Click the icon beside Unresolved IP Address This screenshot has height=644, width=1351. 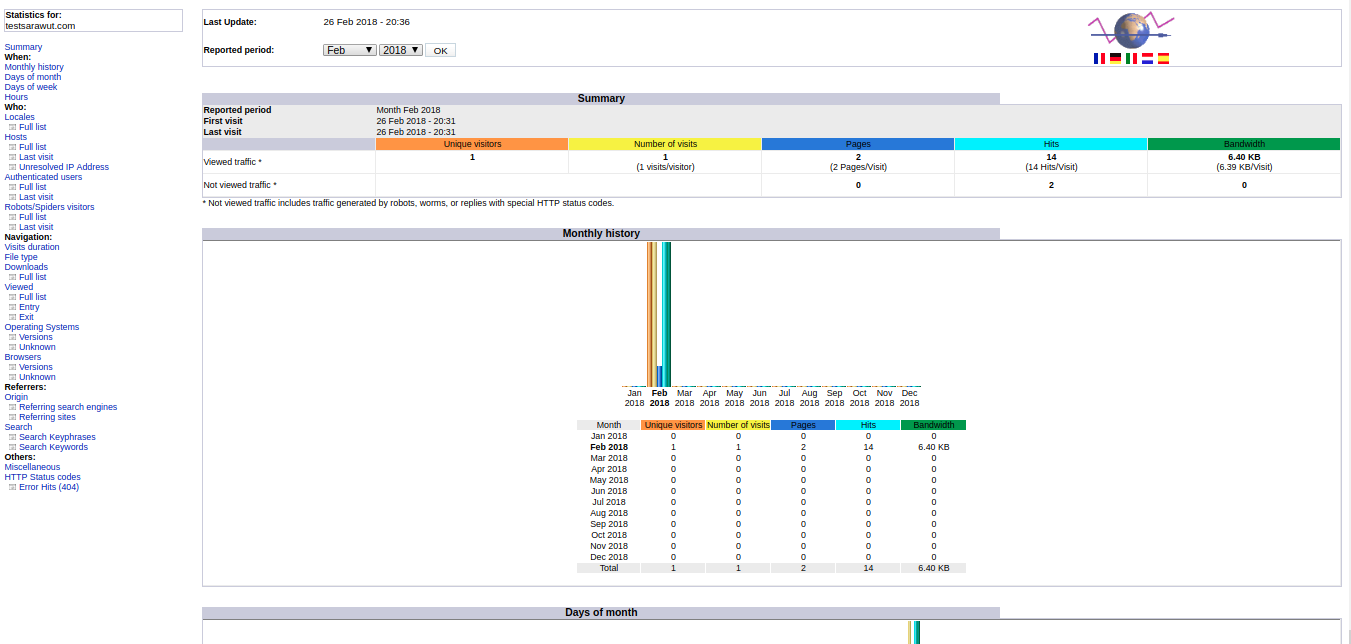[13, 167]
